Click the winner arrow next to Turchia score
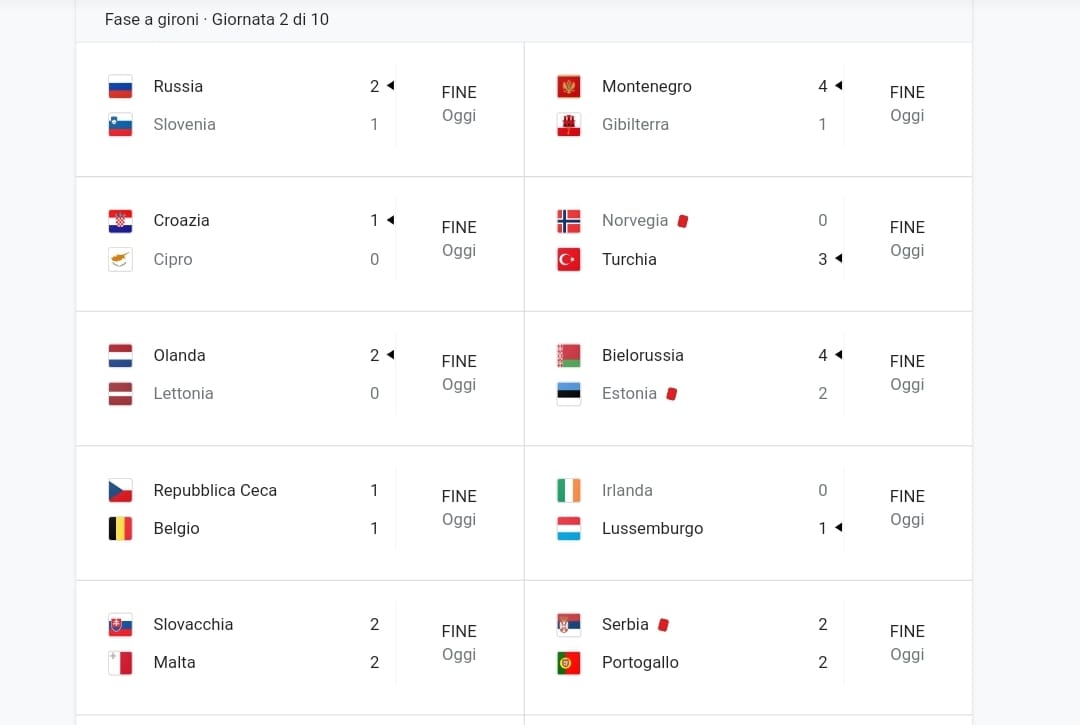1080x725 pixels. 838,259
